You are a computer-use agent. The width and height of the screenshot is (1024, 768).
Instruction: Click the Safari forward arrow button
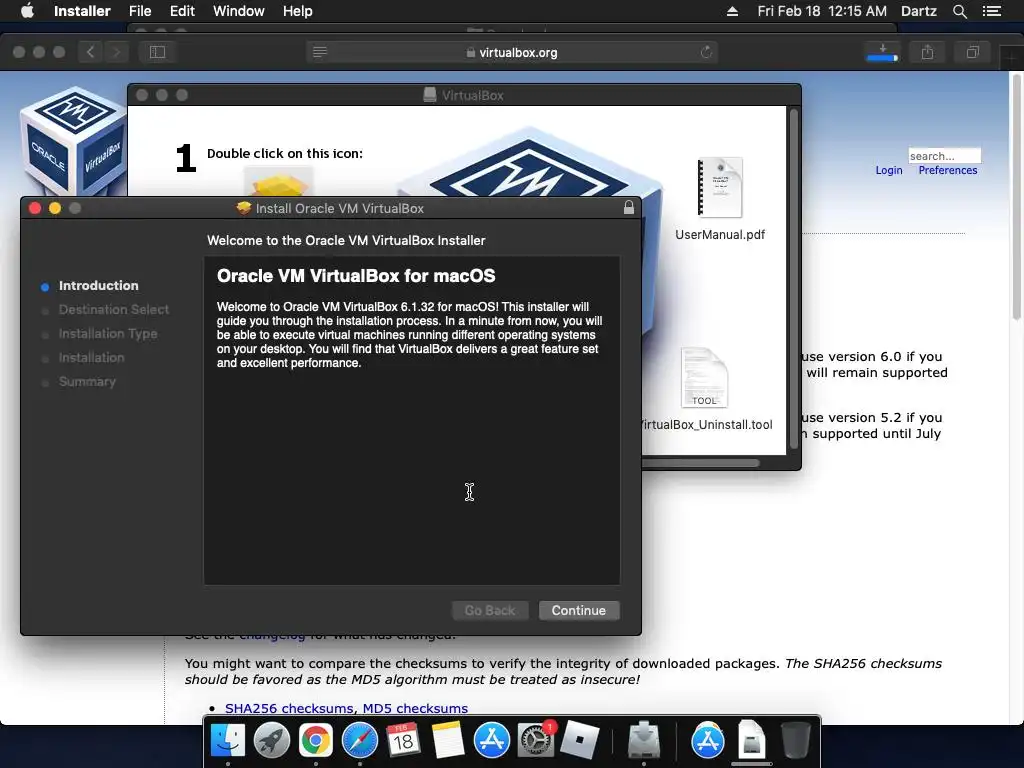(x=116, y=52)
